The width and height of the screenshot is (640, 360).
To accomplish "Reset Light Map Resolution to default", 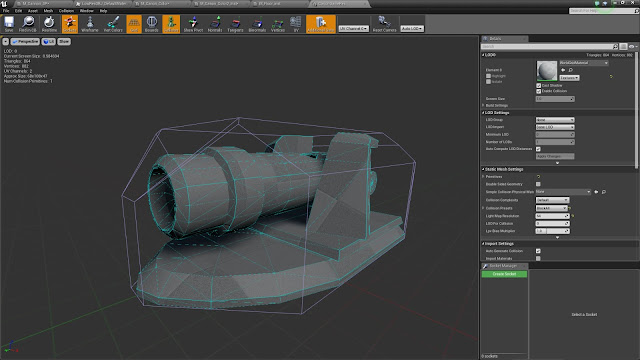I will (x=573, y=216).
